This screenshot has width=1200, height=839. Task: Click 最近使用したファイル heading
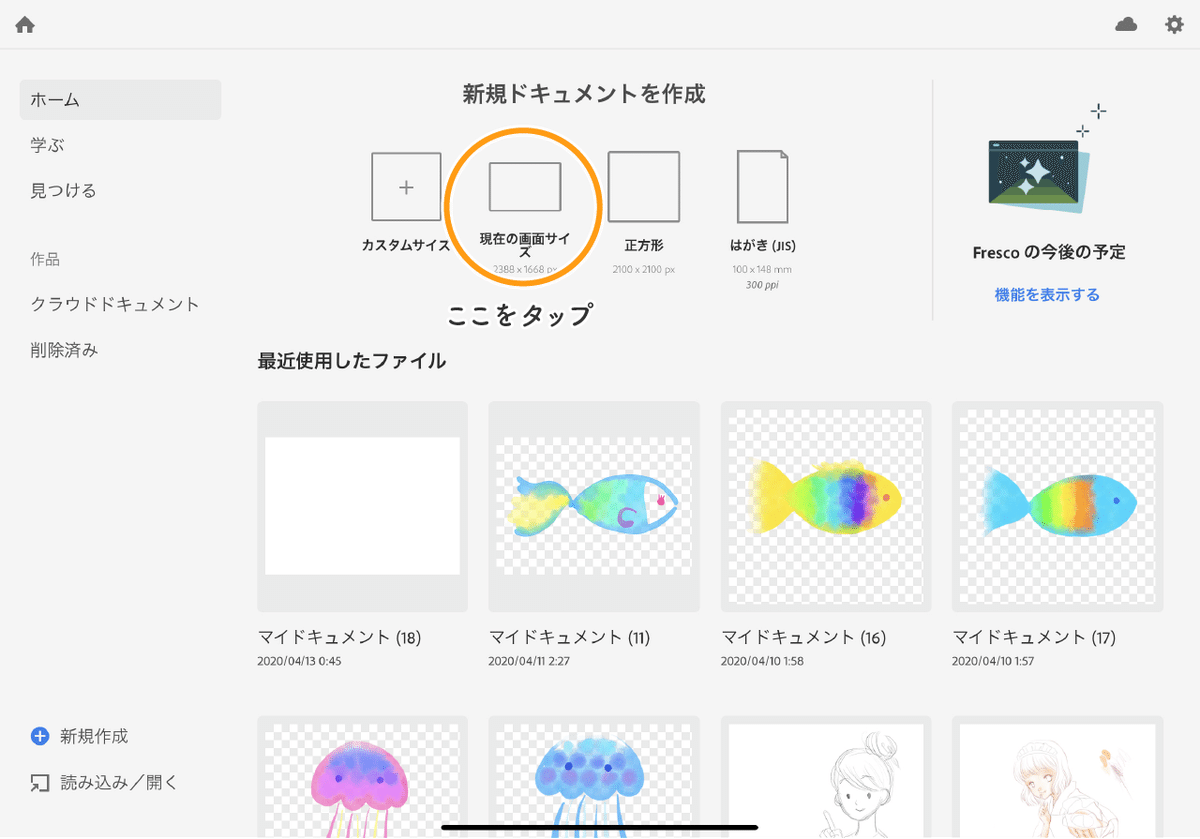[x=351, y=361]
